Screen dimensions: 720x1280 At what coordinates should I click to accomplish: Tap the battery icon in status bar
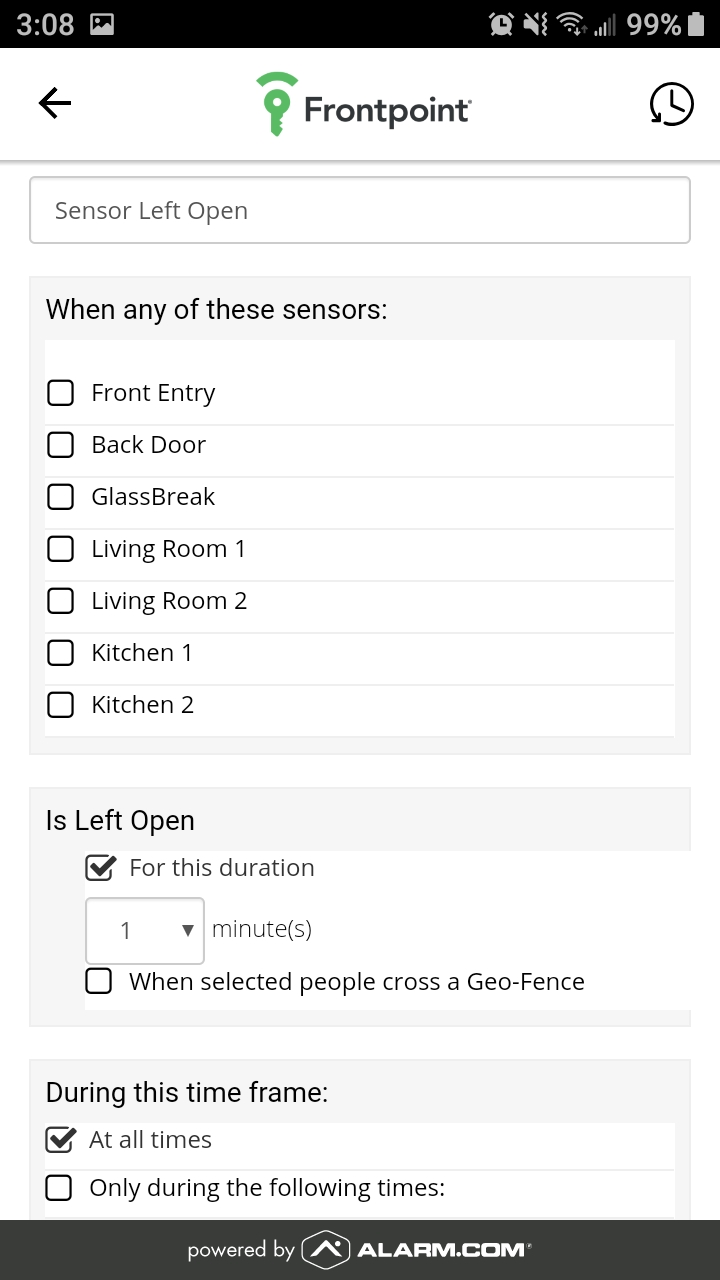[697, 24]
